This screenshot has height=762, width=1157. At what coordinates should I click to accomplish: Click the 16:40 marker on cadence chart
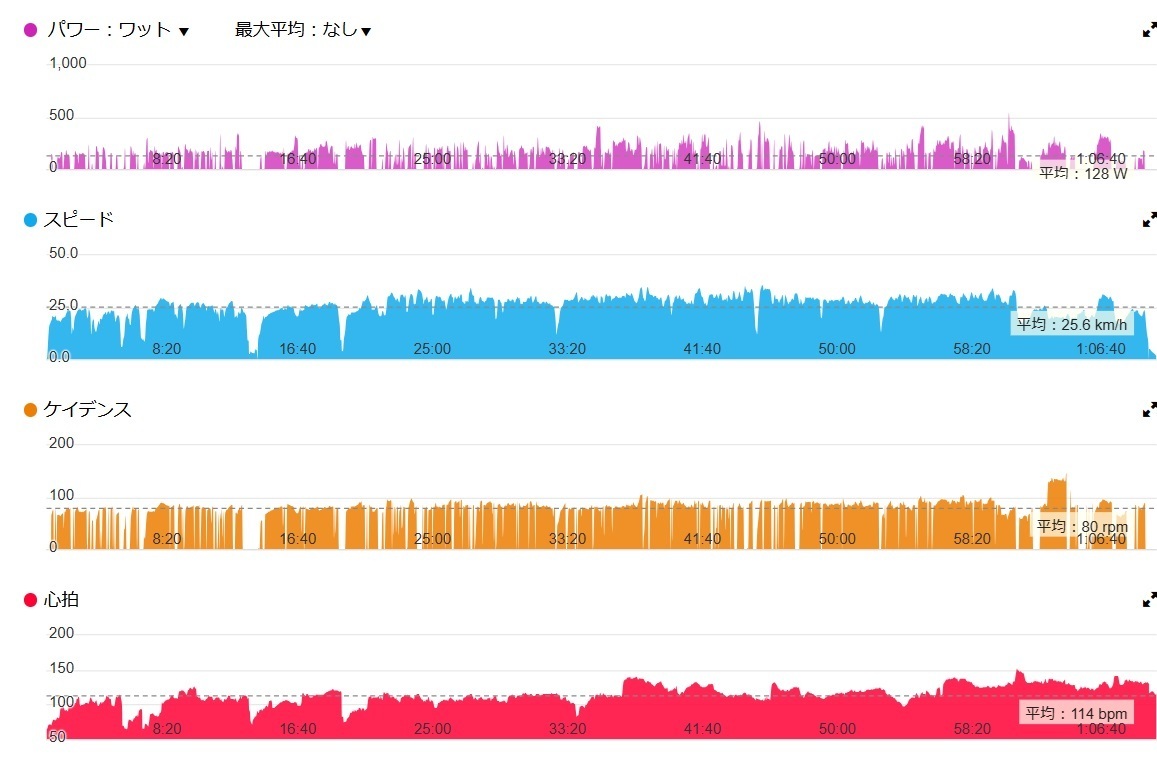click(297, 539)
